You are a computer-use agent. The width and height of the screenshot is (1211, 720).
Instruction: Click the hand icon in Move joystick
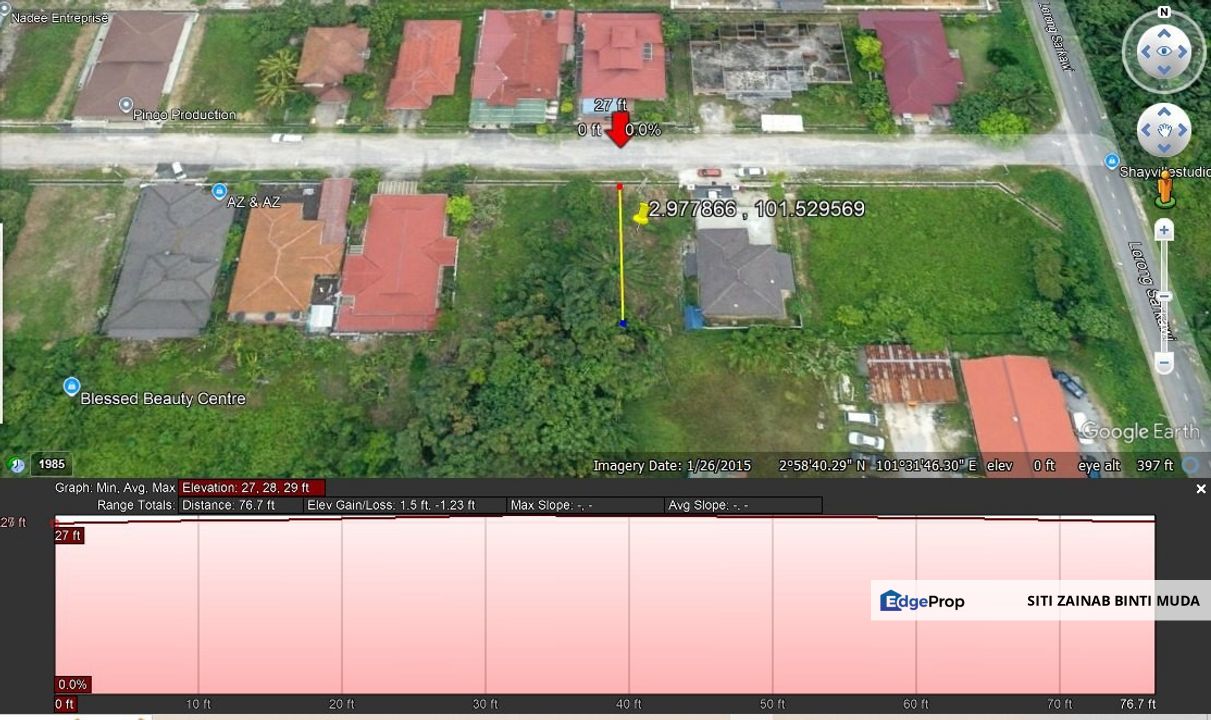1164,130
